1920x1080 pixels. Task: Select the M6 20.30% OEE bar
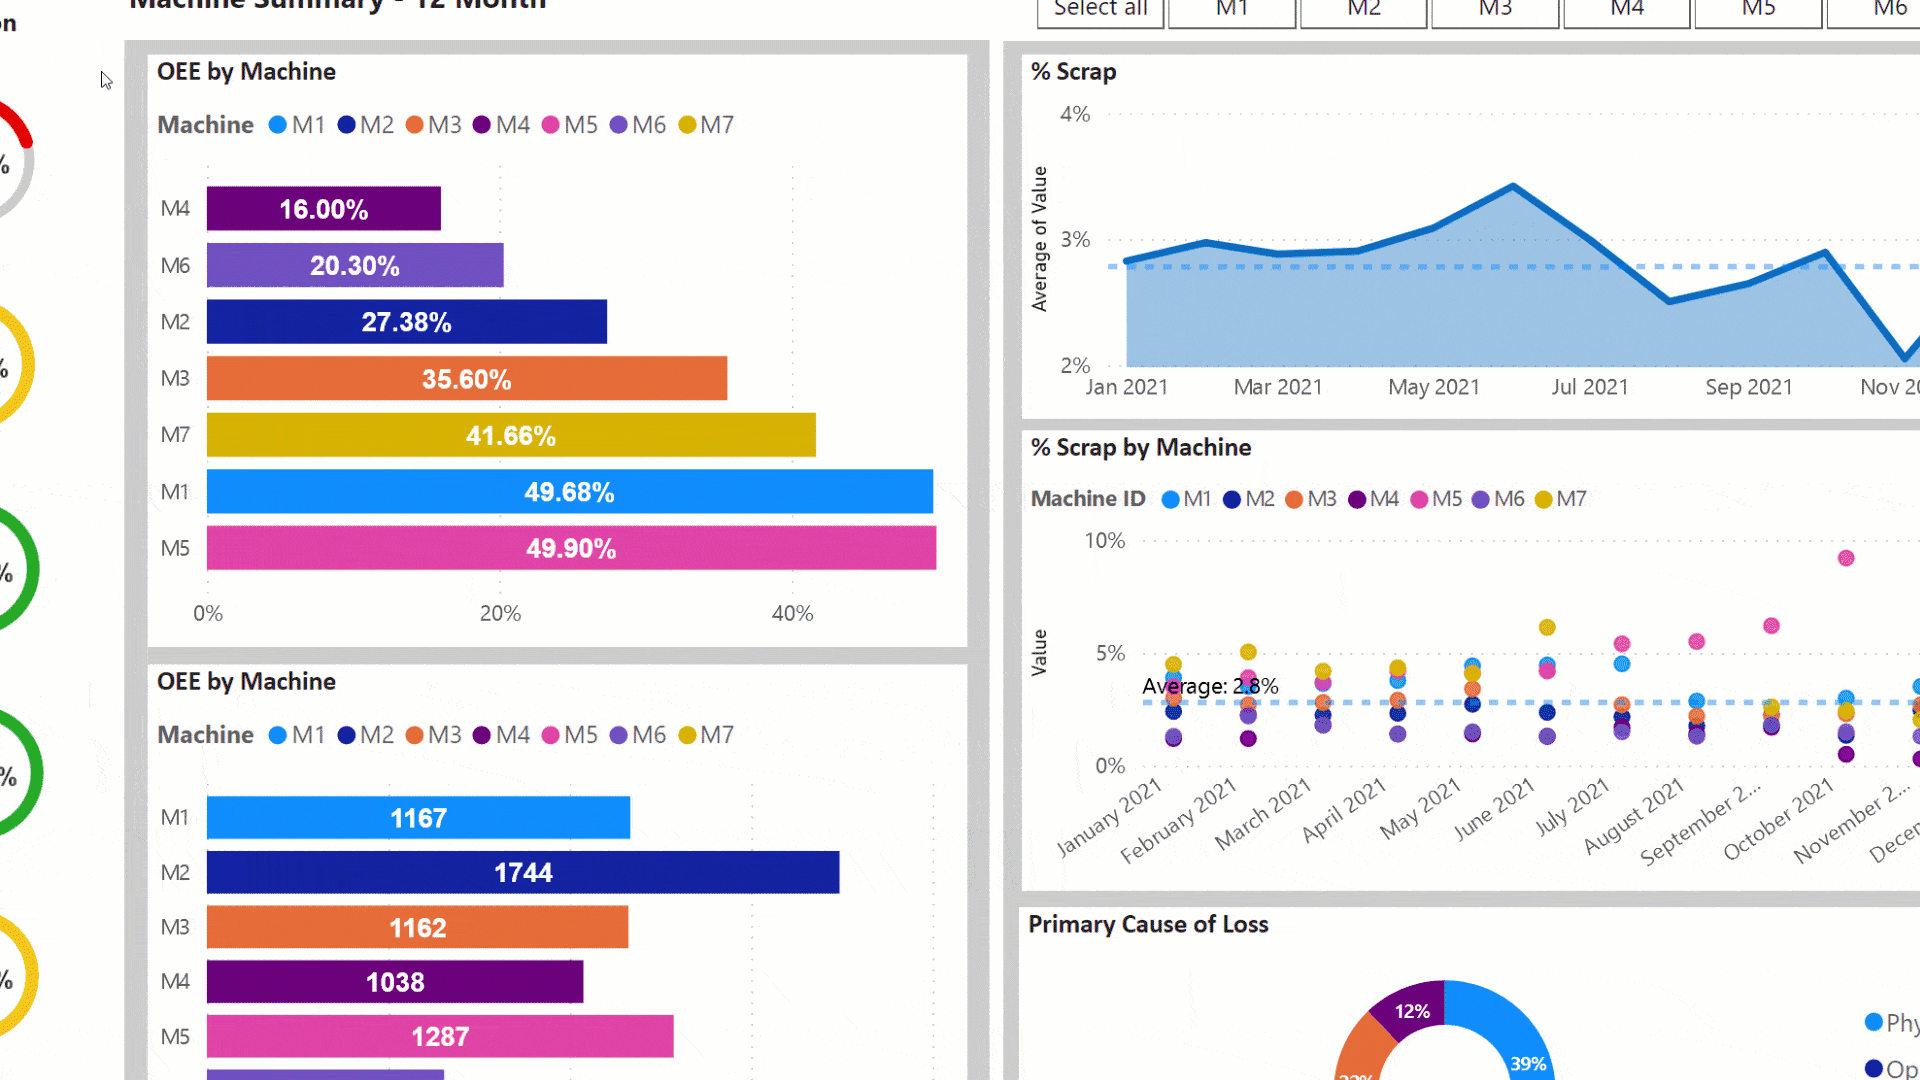[x=355, y=265]
